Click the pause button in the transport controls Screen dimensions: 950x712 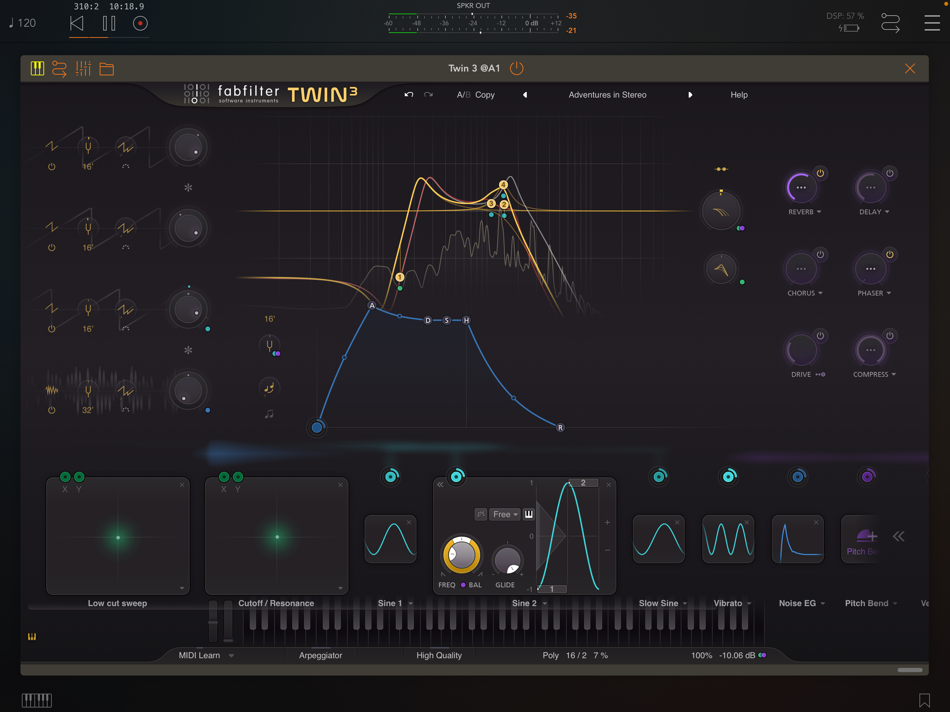tap(110, 22)
